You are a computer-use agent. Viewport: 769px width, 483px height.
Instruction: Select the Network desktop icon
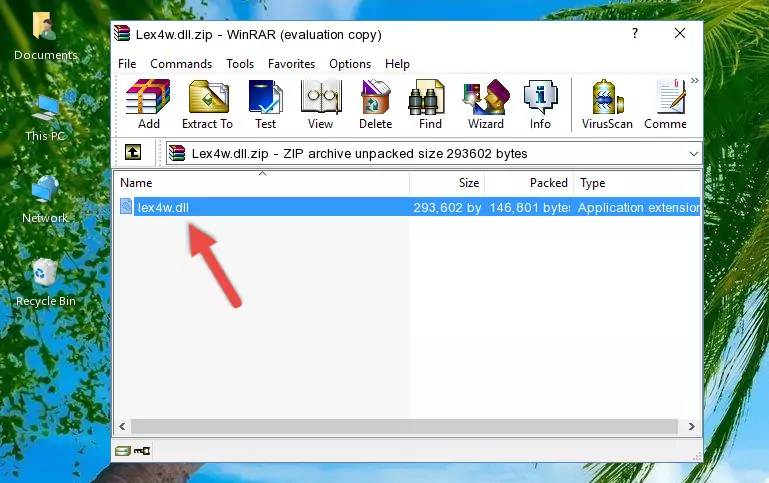pos(45,200)
